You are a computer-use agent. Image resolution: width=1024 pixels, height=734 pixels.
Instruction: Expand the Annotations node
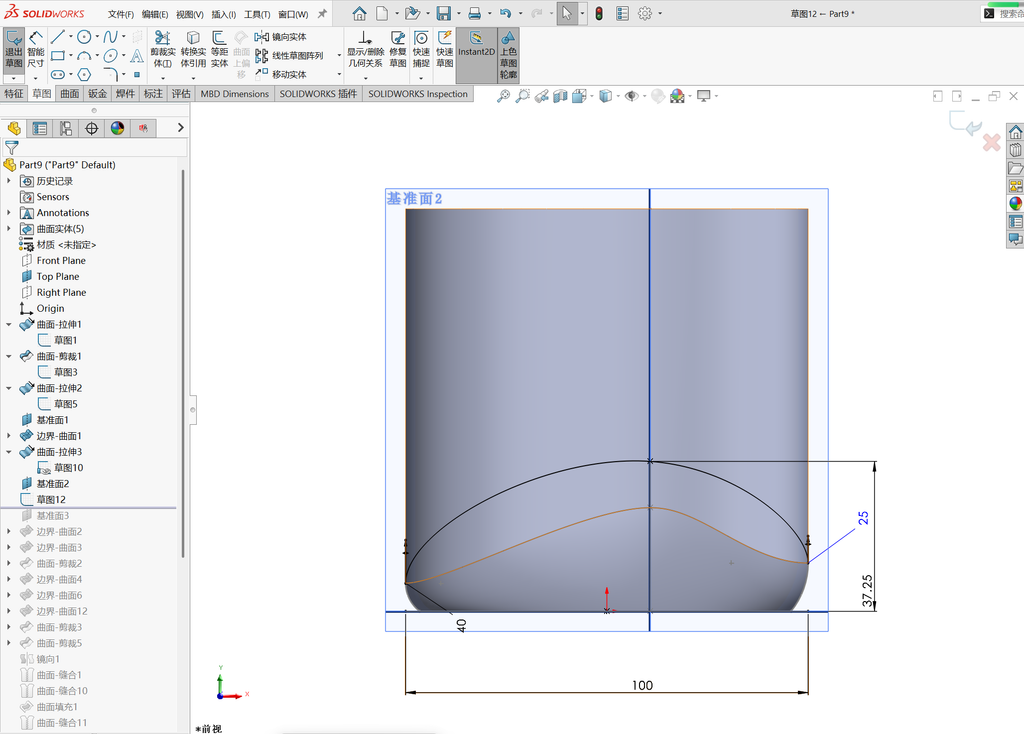click(x=8, y=212)
